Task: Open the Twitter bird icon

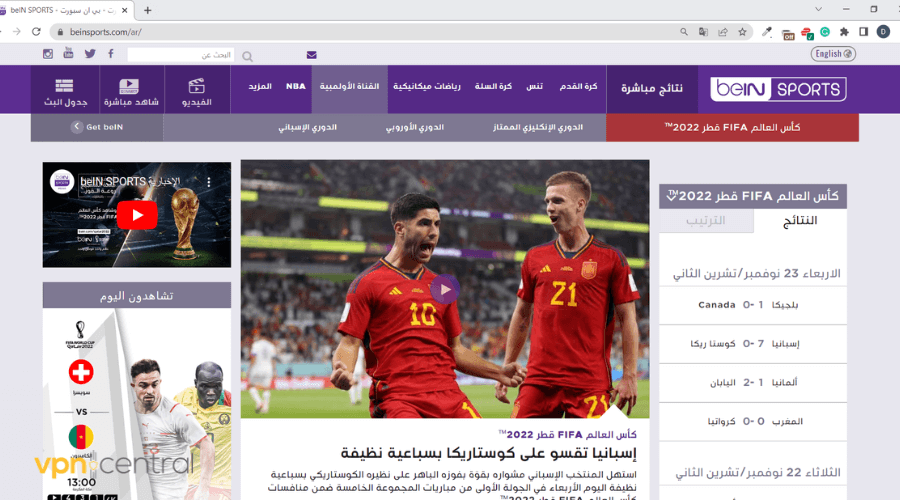Action: click(x=90, y=53)
